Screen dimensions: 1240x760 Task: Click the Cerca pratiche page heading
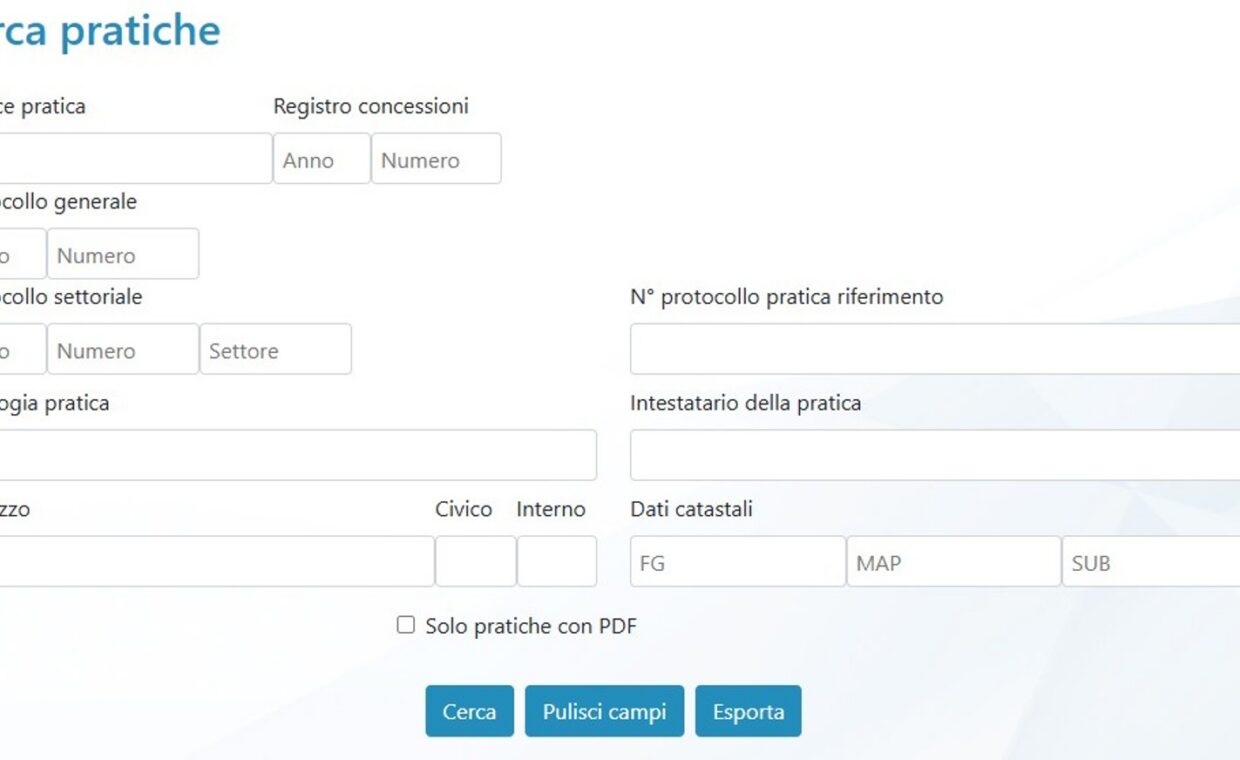click(x=110, y=30)
